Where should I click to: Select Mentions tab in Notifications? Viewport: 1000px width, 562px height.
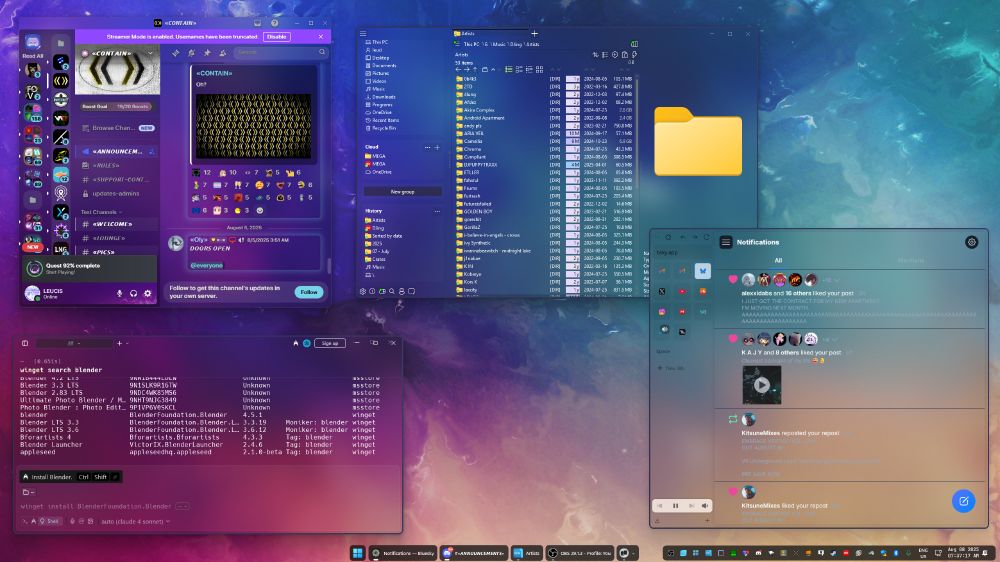911,261
